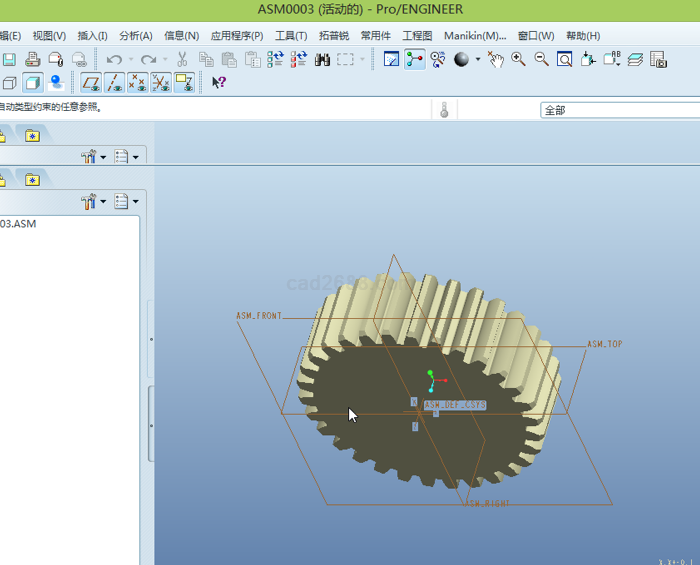This screenshot has width=700, height=565.
Task: Click the Print icon
Action: point(33,60)
